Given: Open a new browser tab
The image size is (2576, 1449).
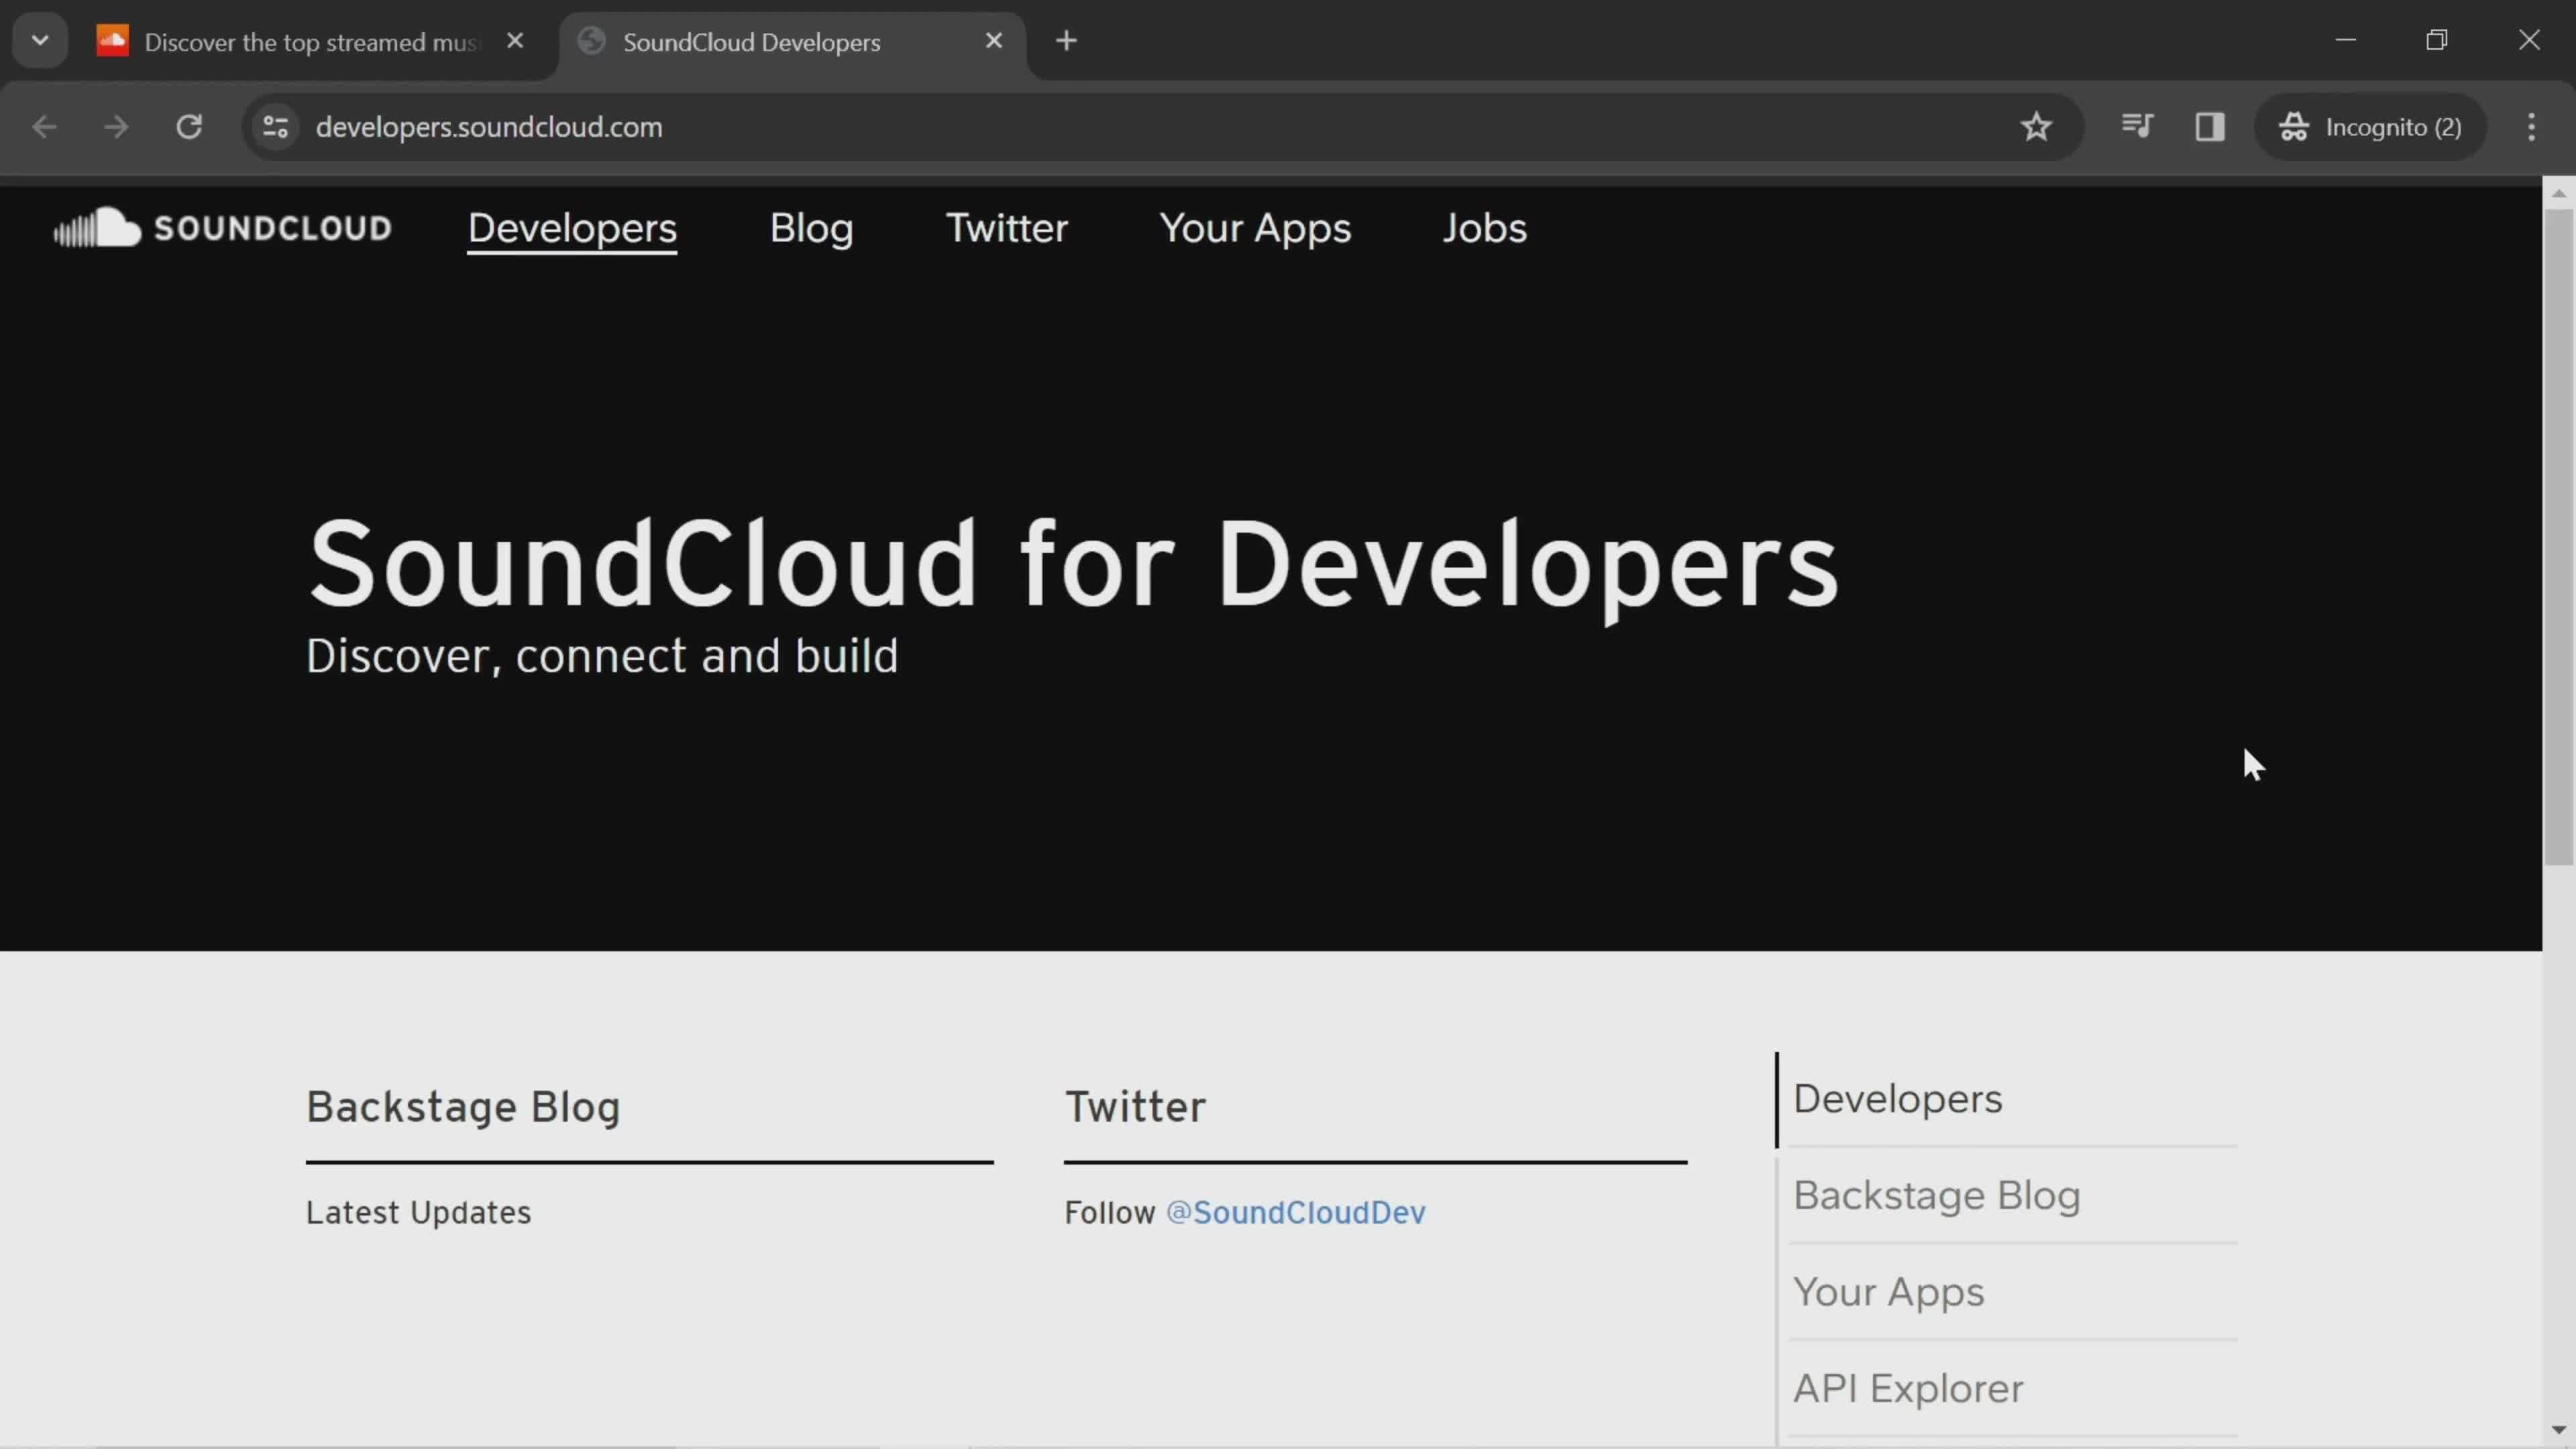Looking at the screenshot, I should pyautogui.click(x=1067, y=41).
